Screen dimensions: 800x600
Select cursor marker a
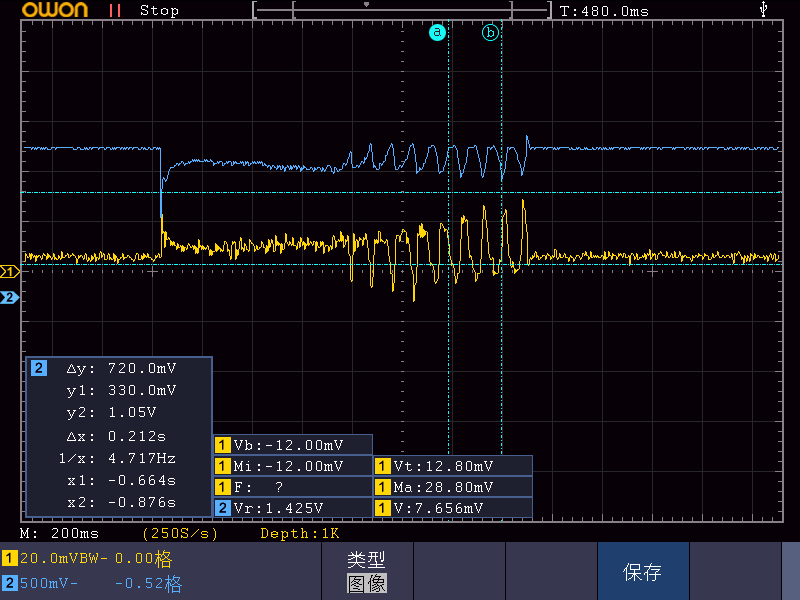pyautogui.click(x=437, y=32)
